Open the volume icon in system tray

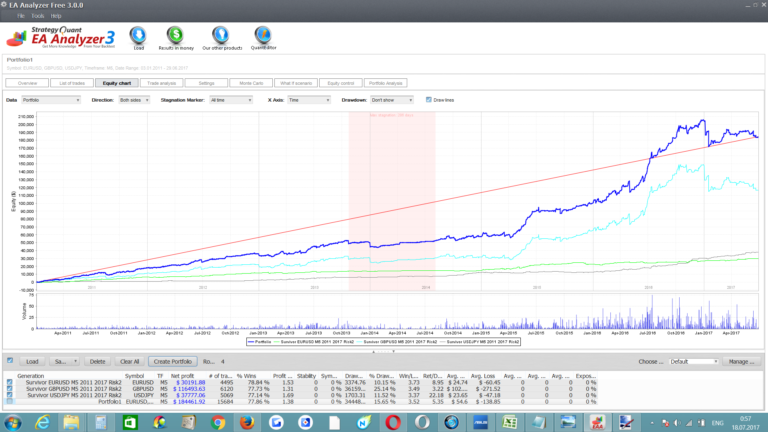point(677,423)
